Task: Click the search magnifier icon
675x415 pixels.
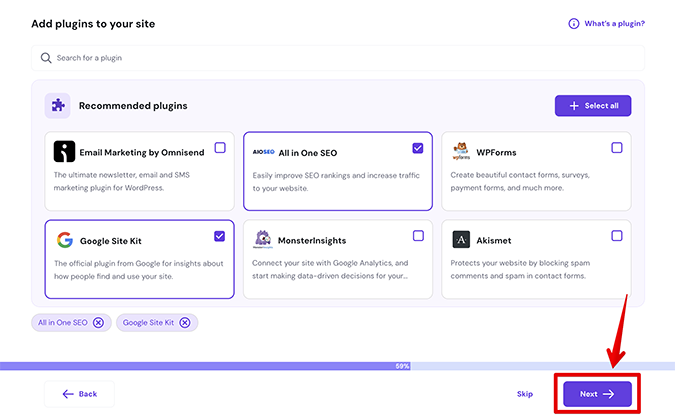Action: (46, 58)
